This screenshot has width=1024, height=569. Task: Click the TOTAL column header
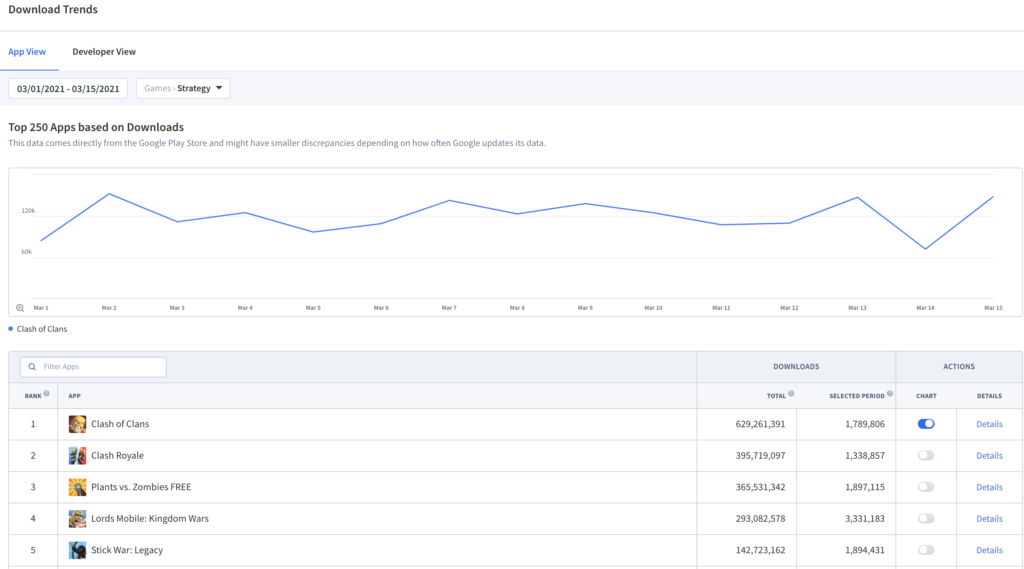[776, 396]
